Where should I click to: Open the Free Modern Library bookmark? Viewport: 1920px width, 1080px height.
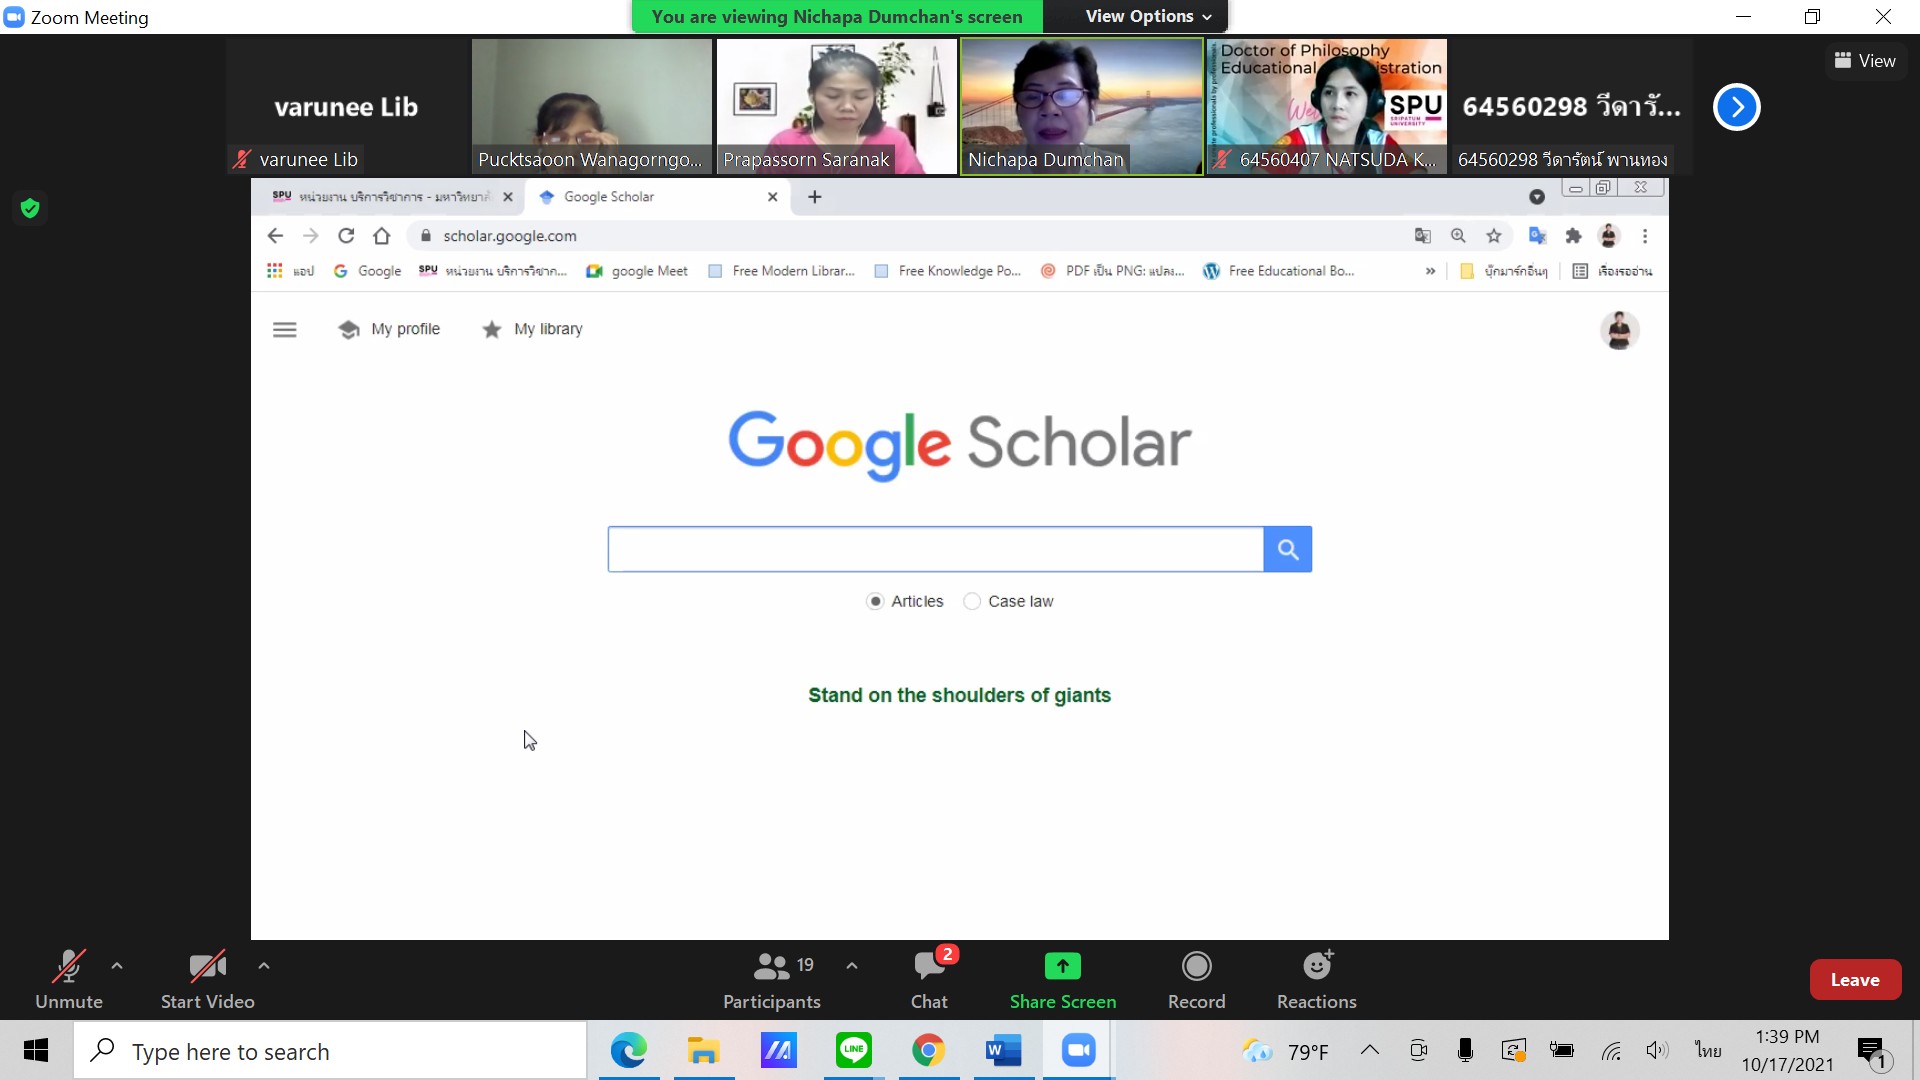(x=781, y=271)
